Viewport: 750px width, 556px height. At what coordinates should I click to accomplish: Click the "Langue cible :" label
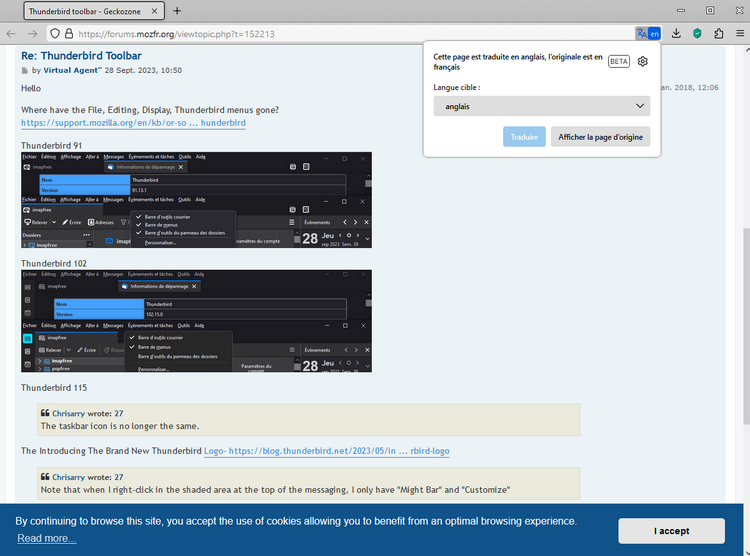[x=457, y=88]
